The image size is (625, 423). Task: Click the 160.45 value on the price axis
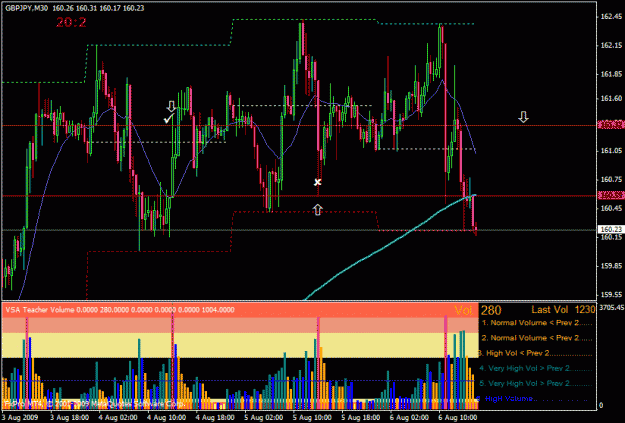(x=611, y=208)
